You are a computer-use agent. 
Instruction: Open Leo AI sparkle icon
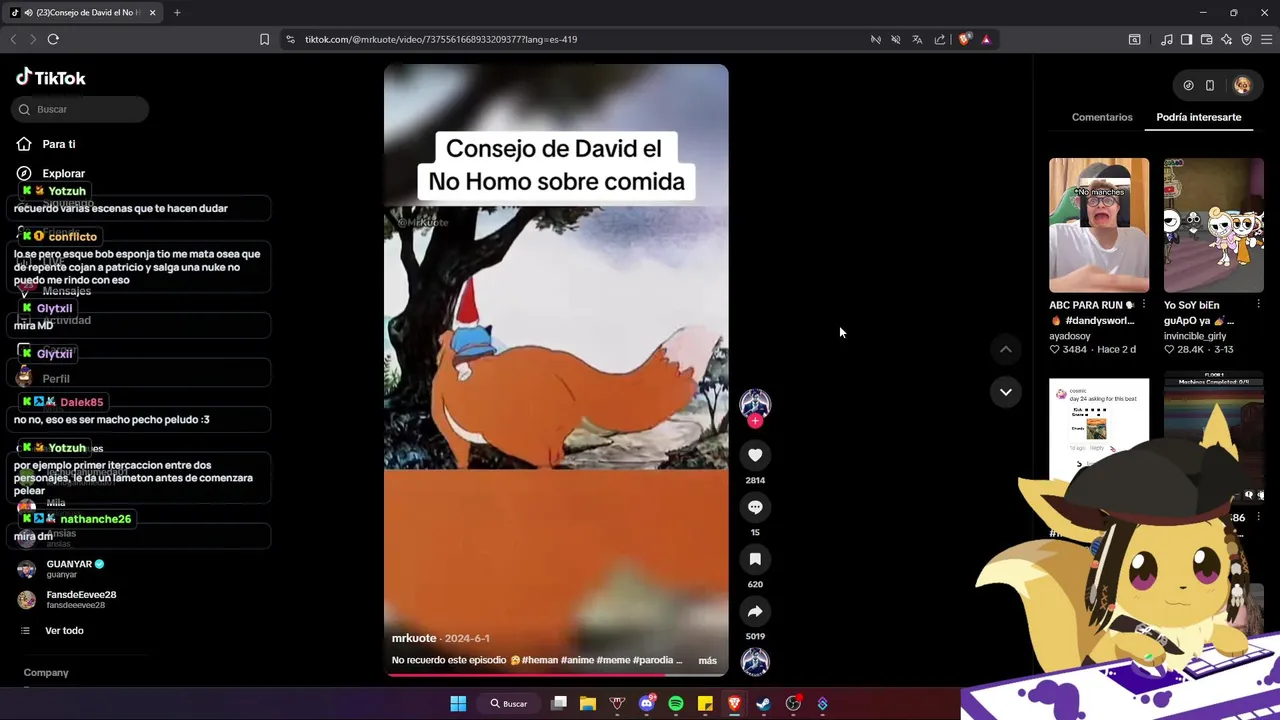pos(1226,39)
